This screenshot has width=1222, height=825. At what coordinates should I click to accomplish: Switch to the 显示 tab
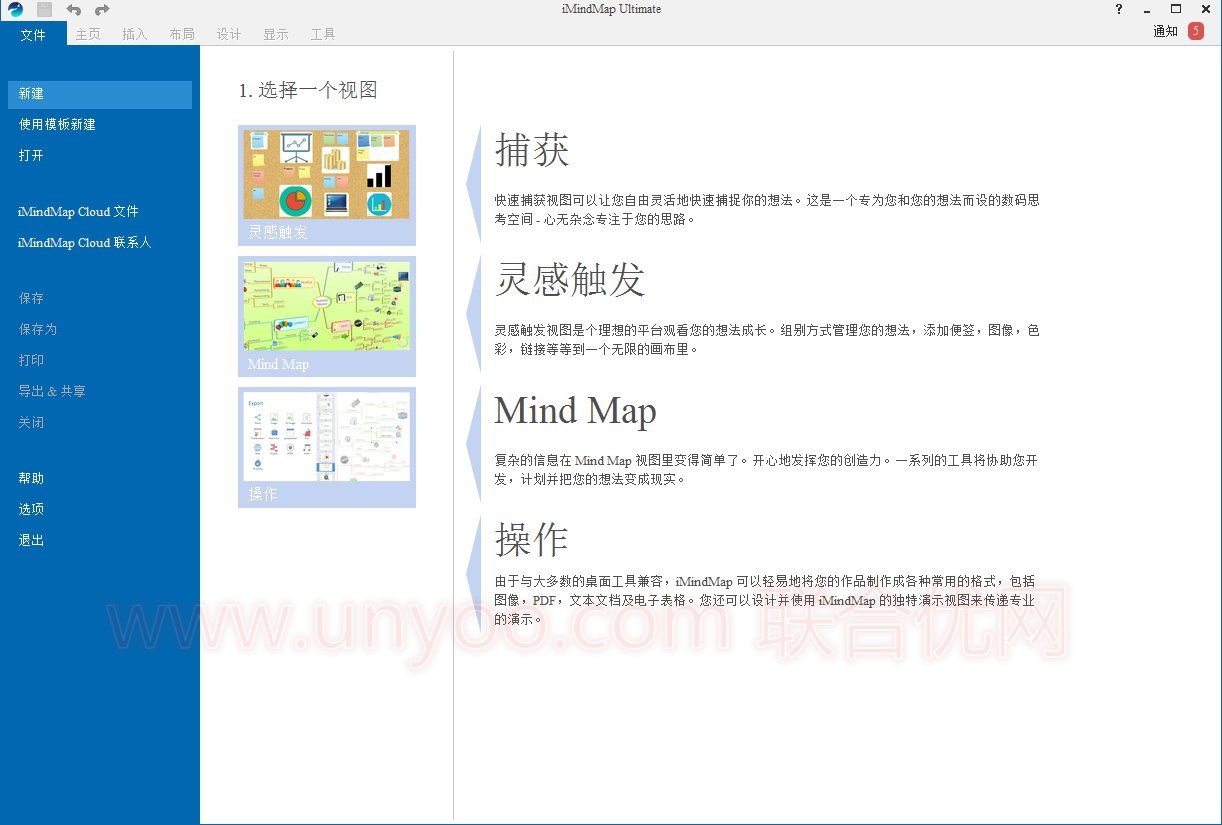click(276, 34)
